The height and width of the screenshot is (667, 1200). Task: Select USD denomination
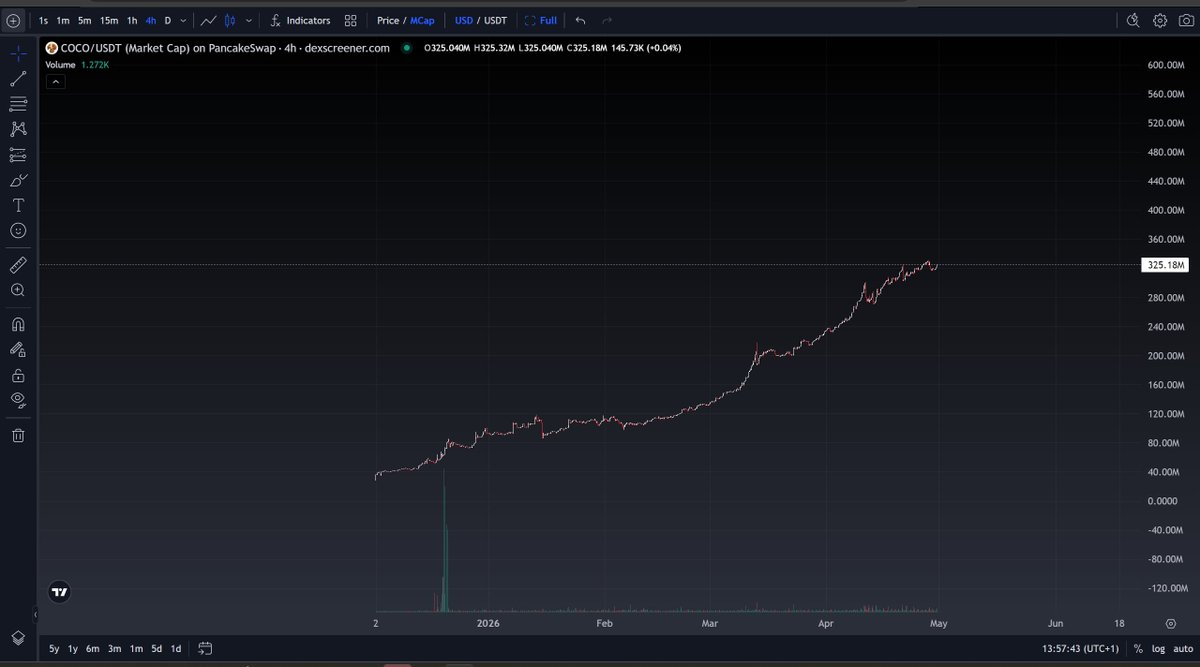tap(464, 20)
